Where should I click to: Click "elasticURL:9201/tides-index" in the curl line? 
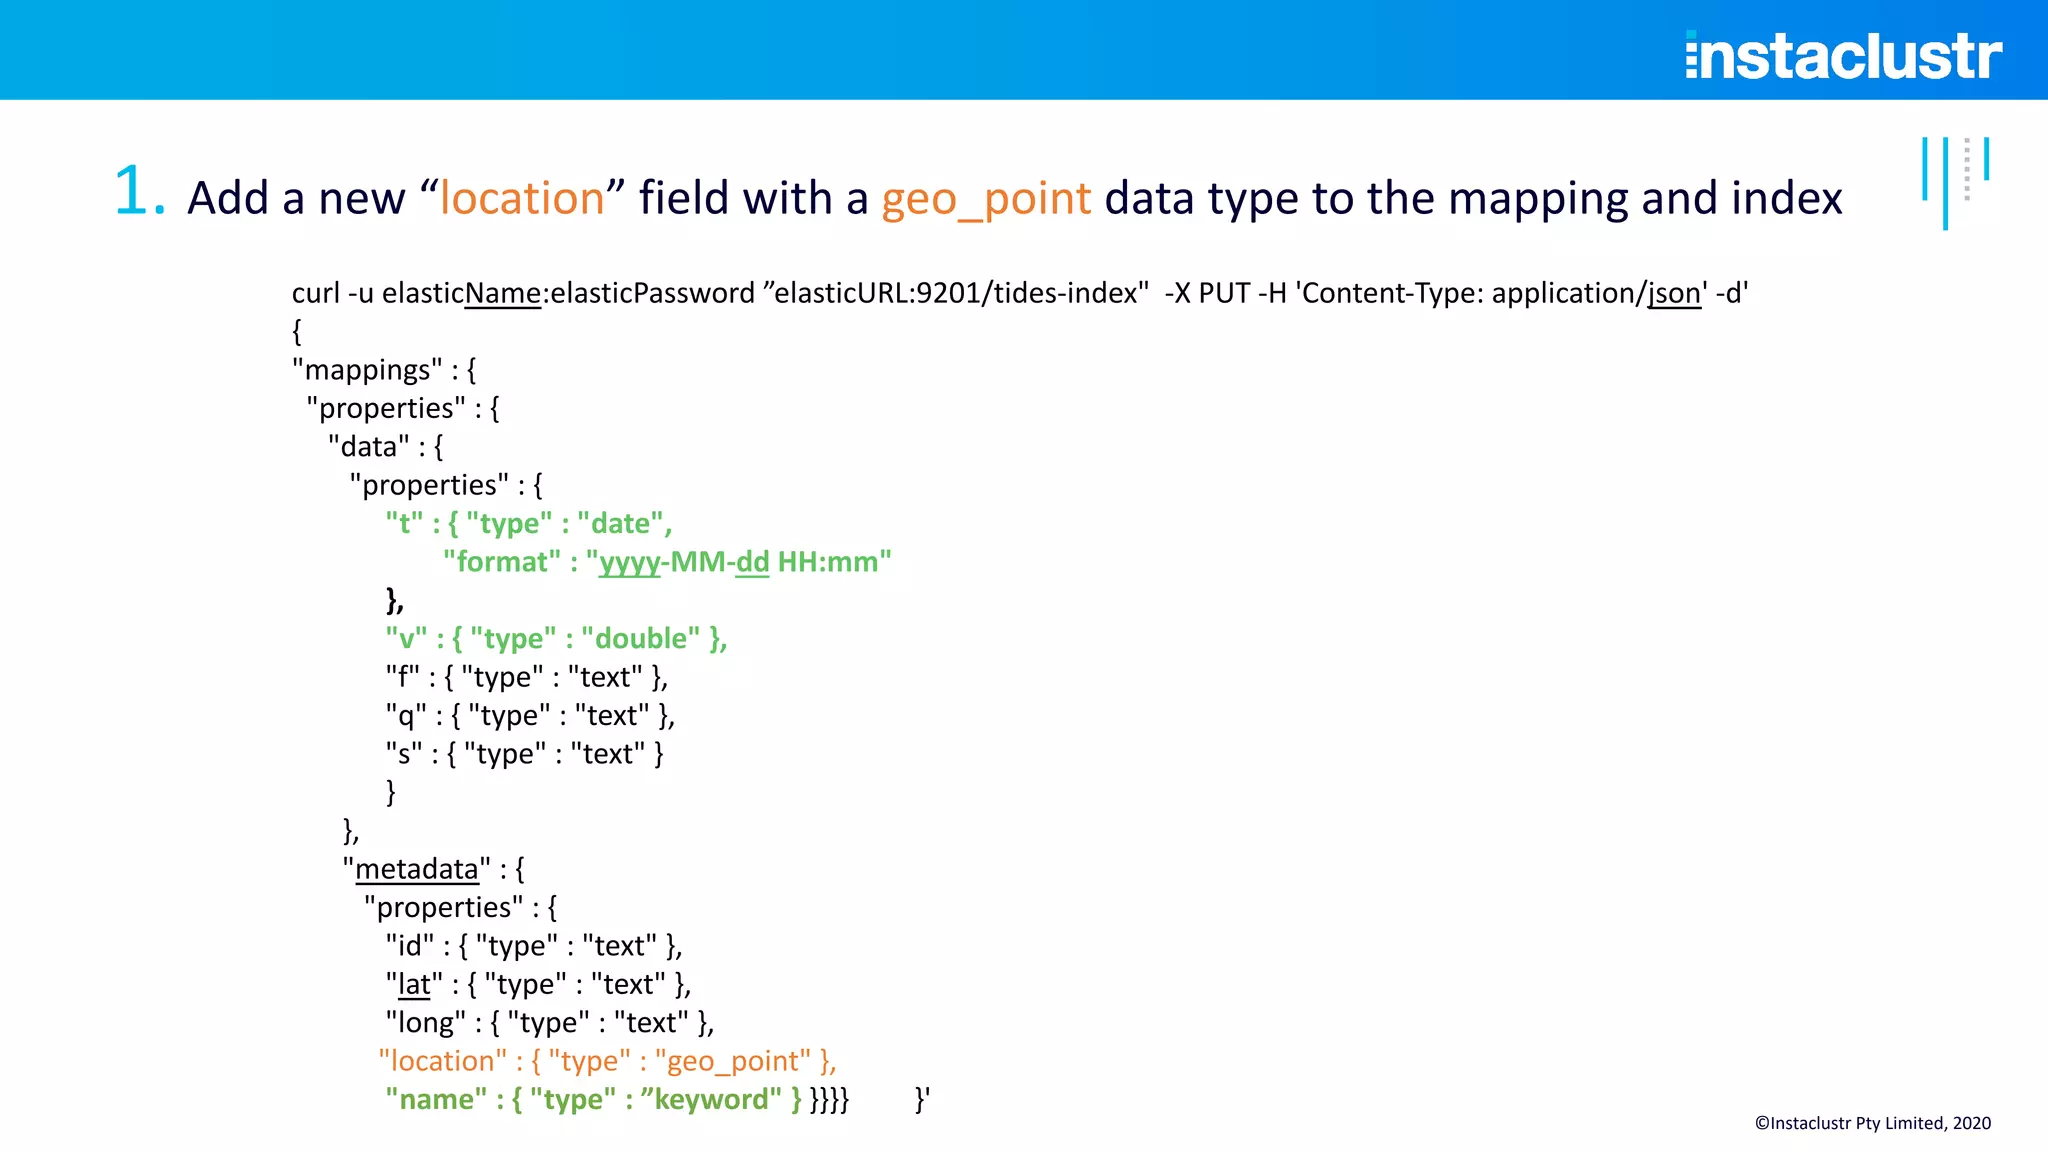tap(955, 293)
